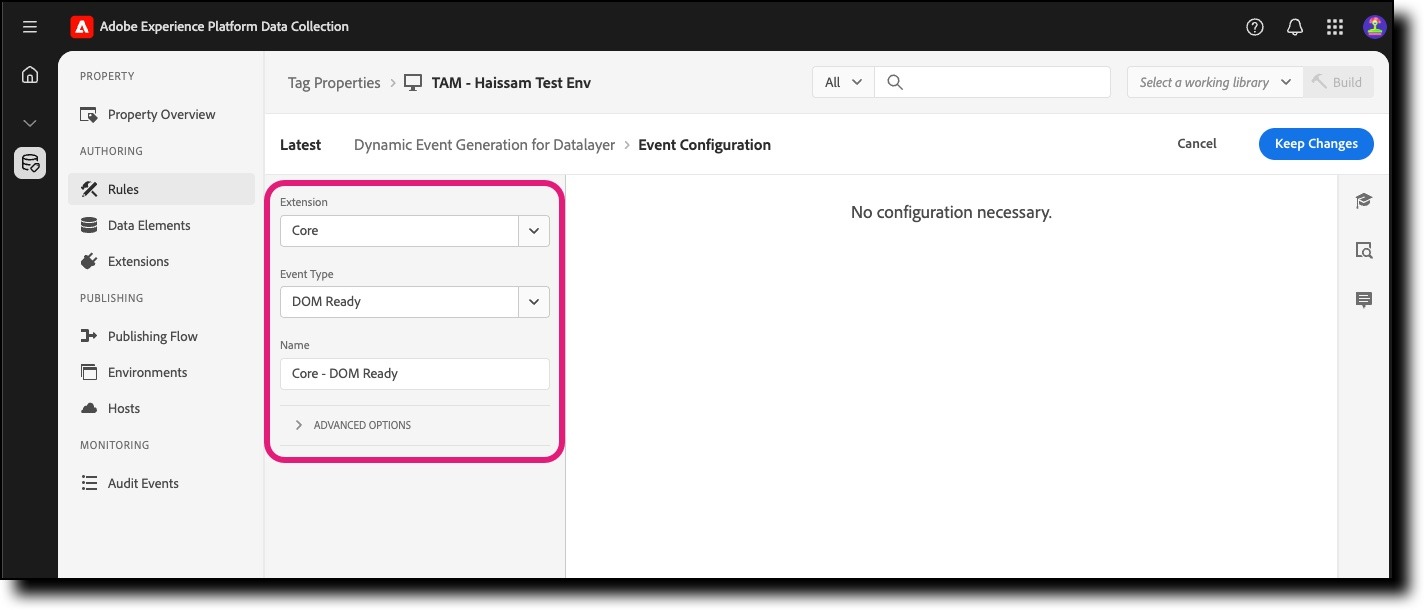1424x610 pixels.
Task: Go to Tag Properties breadcrumb
Action: pos(334,83)
